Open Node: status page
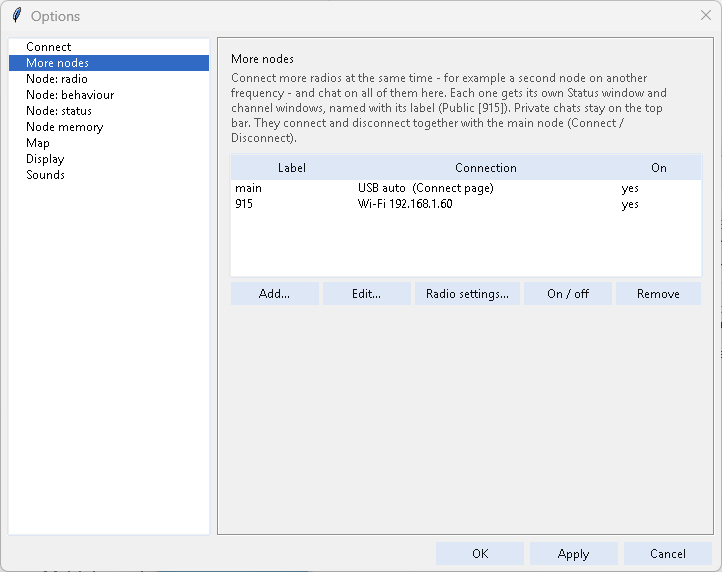Image resolution: width=722 pixels, height=572 pixels. 109,111
